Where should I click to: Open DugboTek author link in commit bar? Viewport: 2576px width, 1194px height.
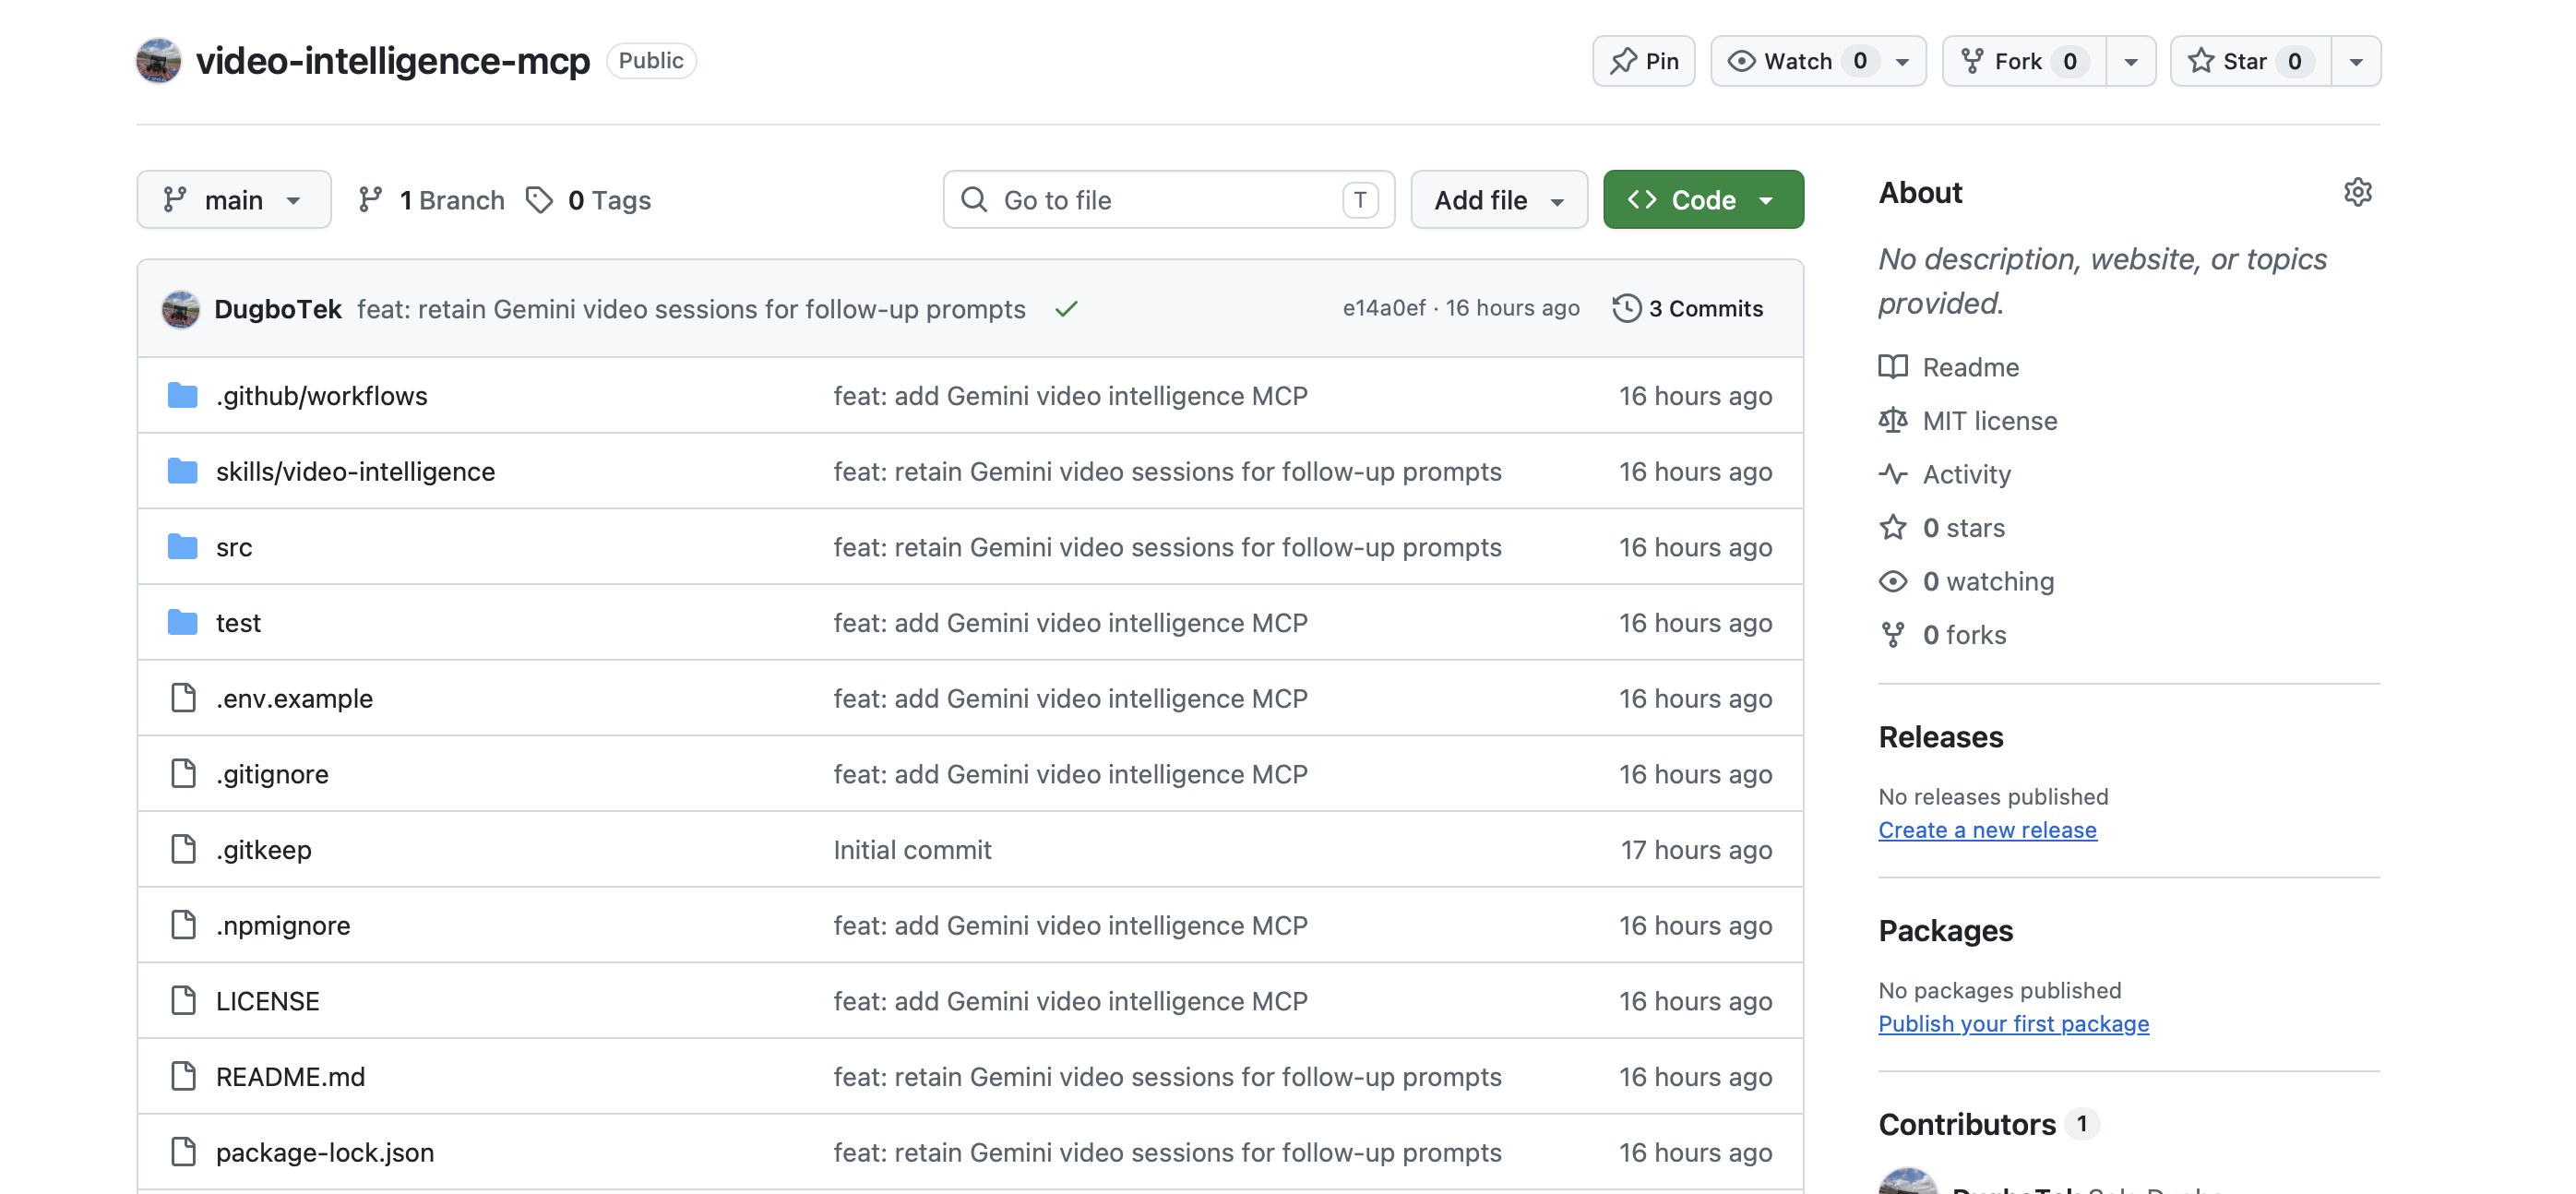(278, 309)
